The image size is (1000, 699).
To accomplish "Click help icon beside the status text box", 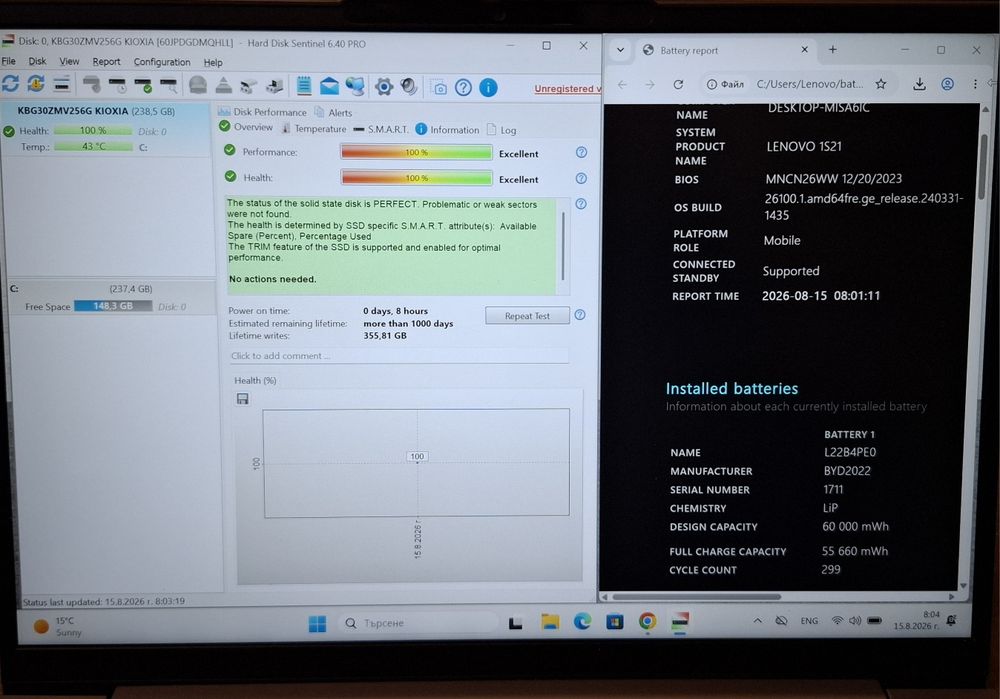I will point(581,204).
